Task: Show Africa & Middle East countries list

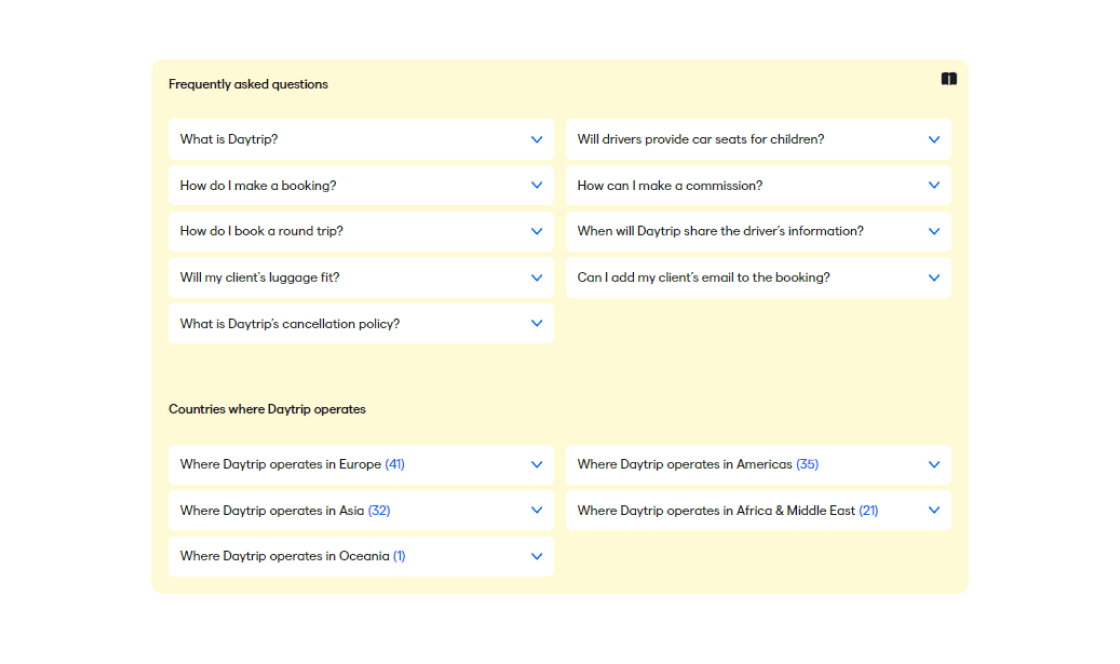Action: [759, 510]
